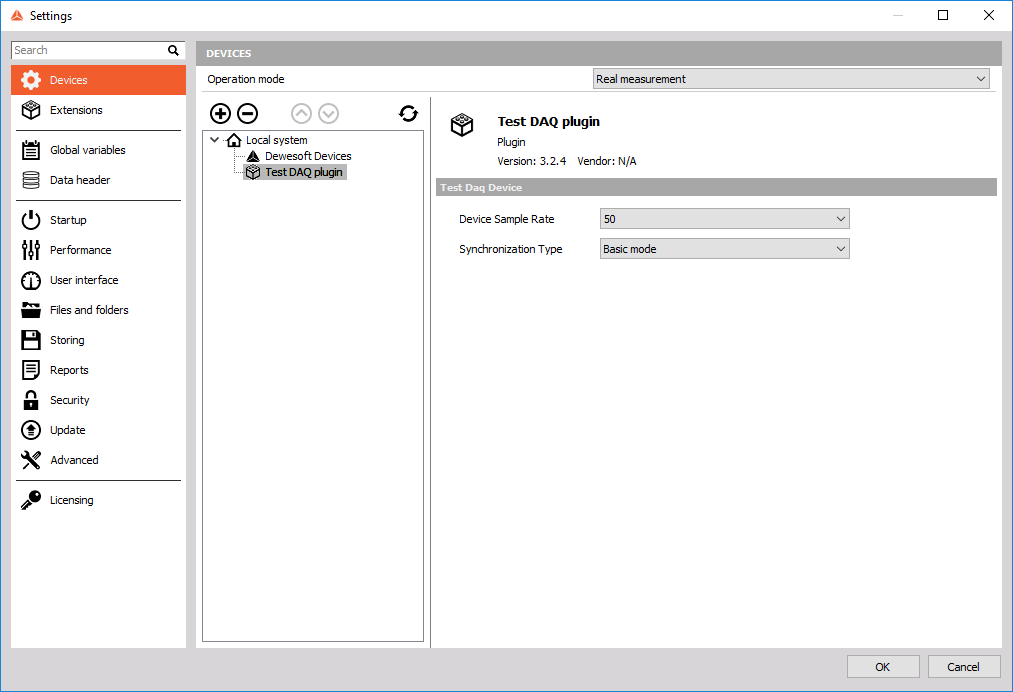This screenshot has width=1013, height=692.
Task: Close the Settings window
Action: 988,15
